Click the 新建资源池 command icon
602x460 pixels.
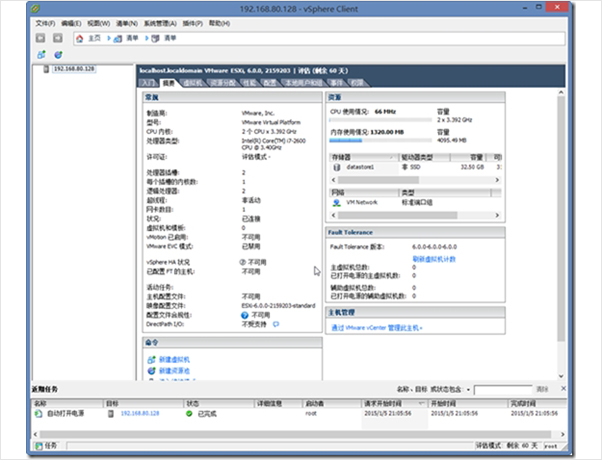(x=151, y=371)
